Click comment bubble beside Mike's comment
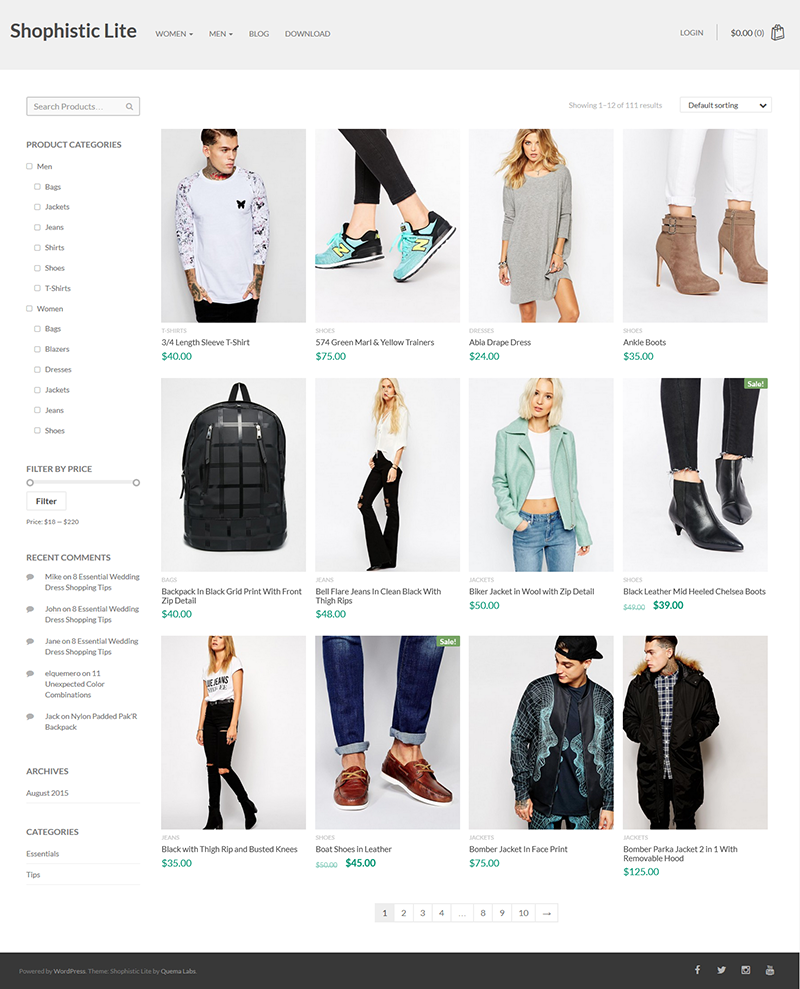Image resolution: width=800 pixels, height=989 pixels. (30, 576)
